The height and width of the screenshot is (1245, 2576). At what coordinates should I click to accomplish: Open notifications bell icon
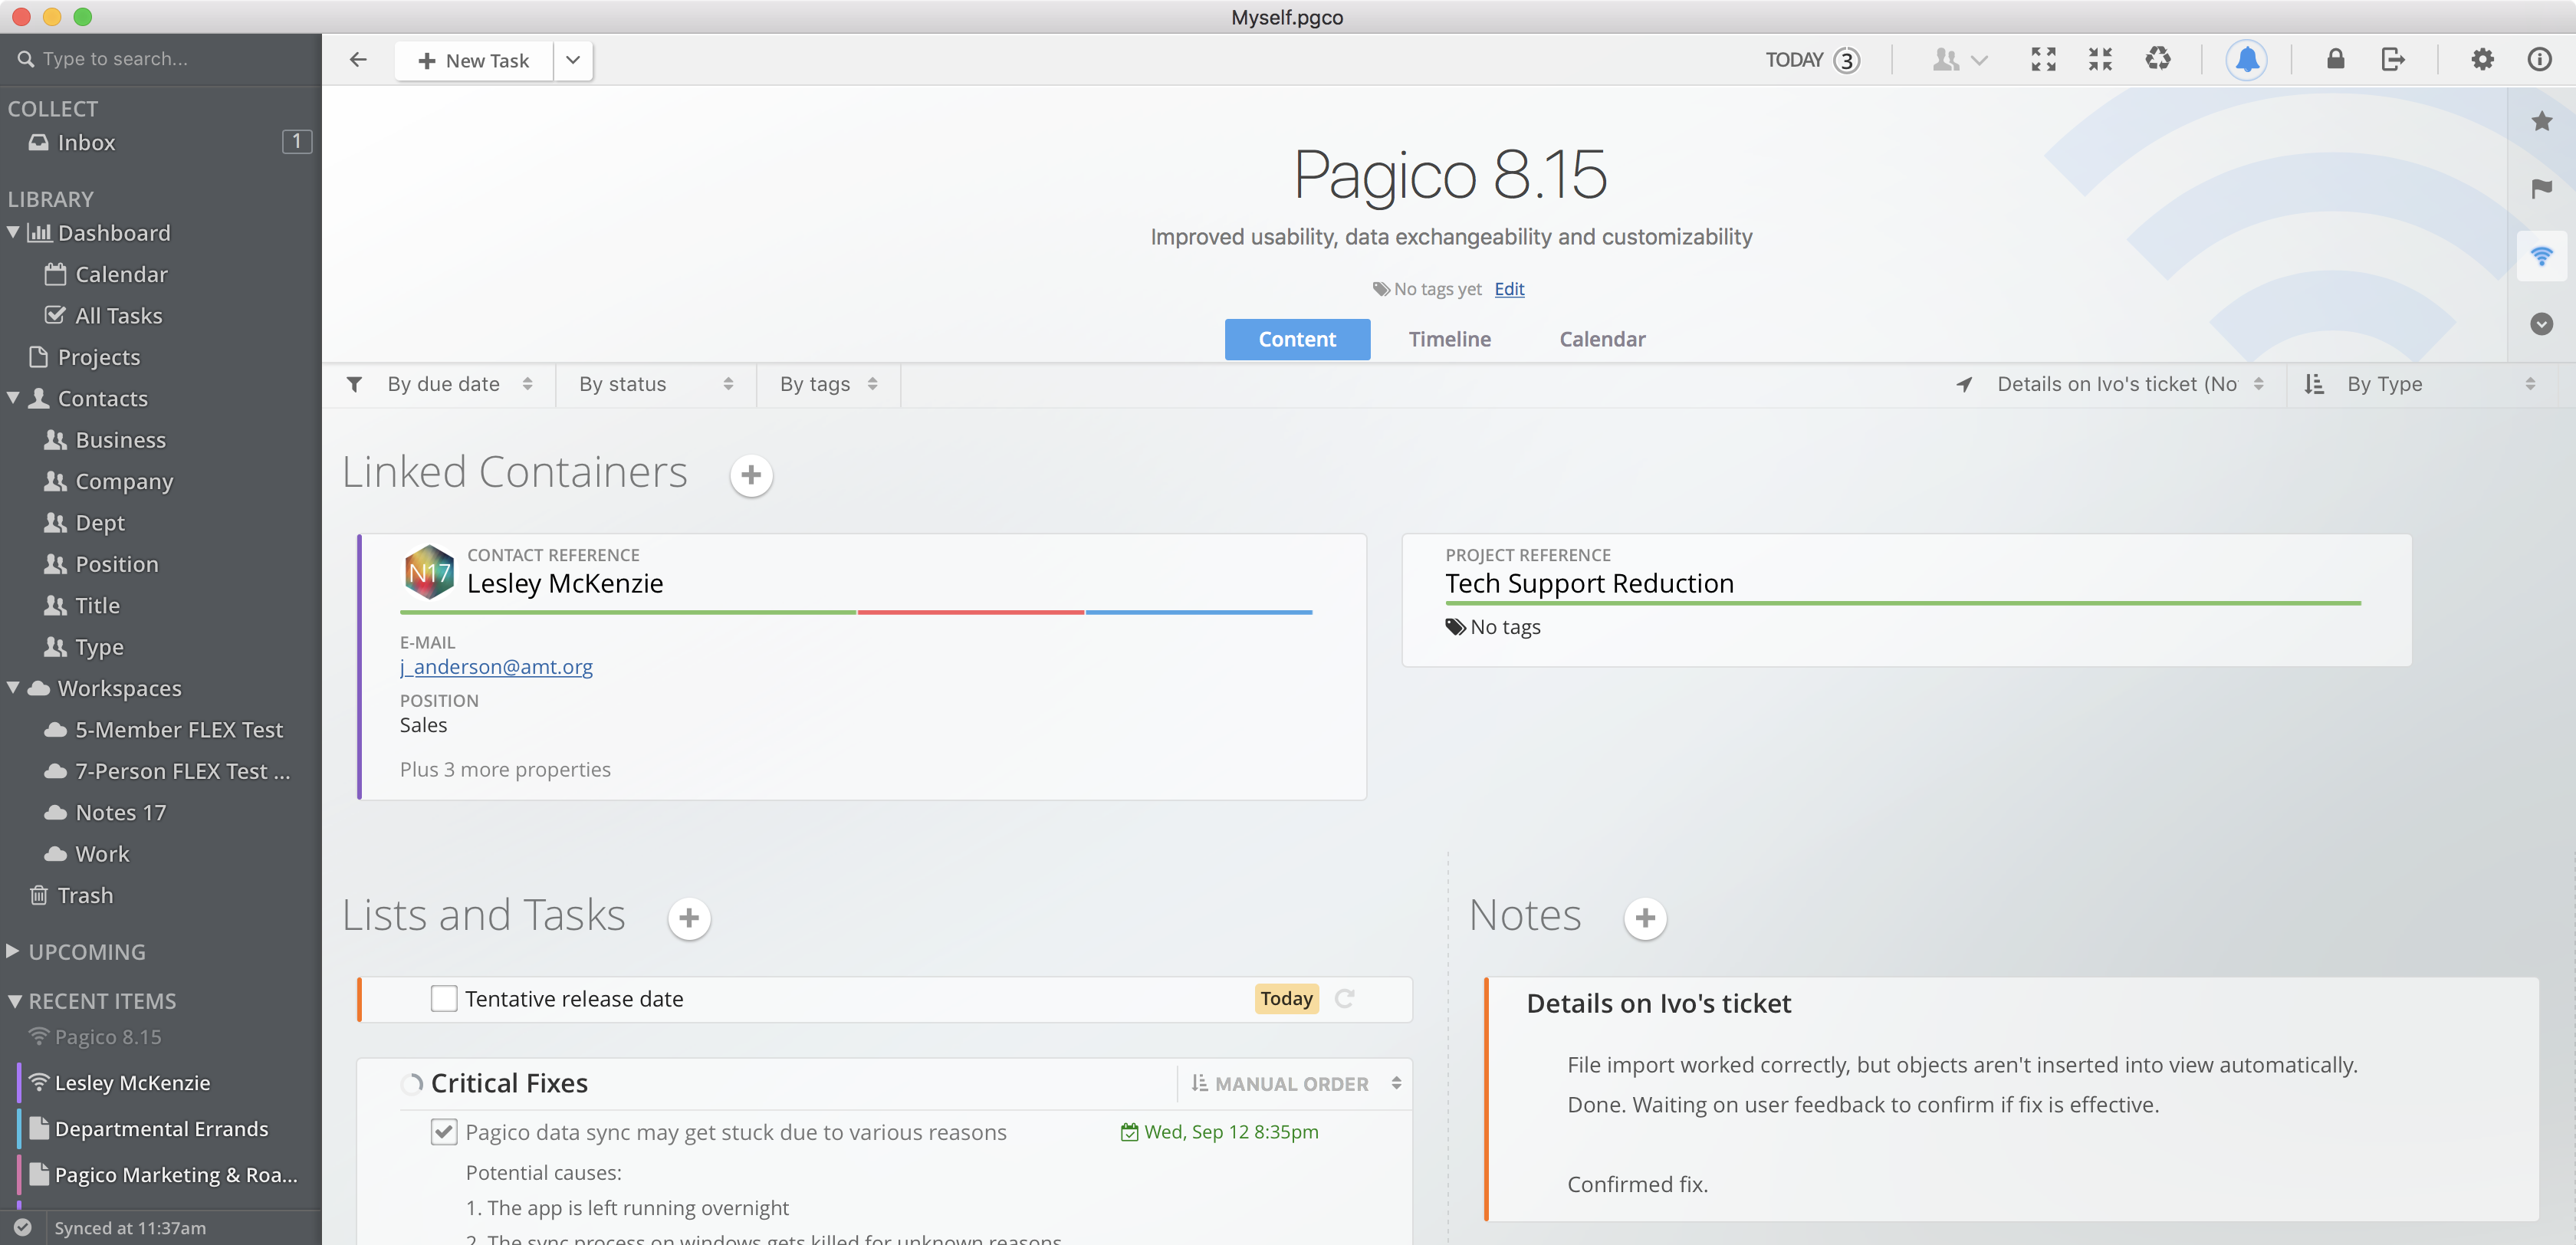pyautogui.click(x=2246, y=60)
